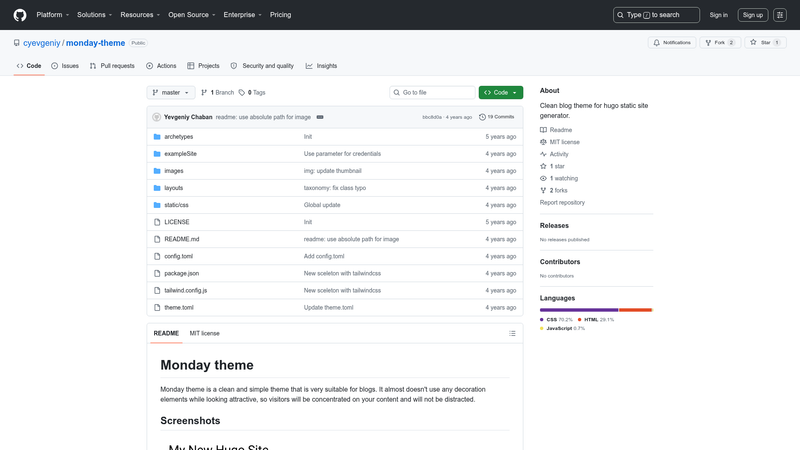Open the JavaScript 0.7% language link

click(x=563, y=329)
